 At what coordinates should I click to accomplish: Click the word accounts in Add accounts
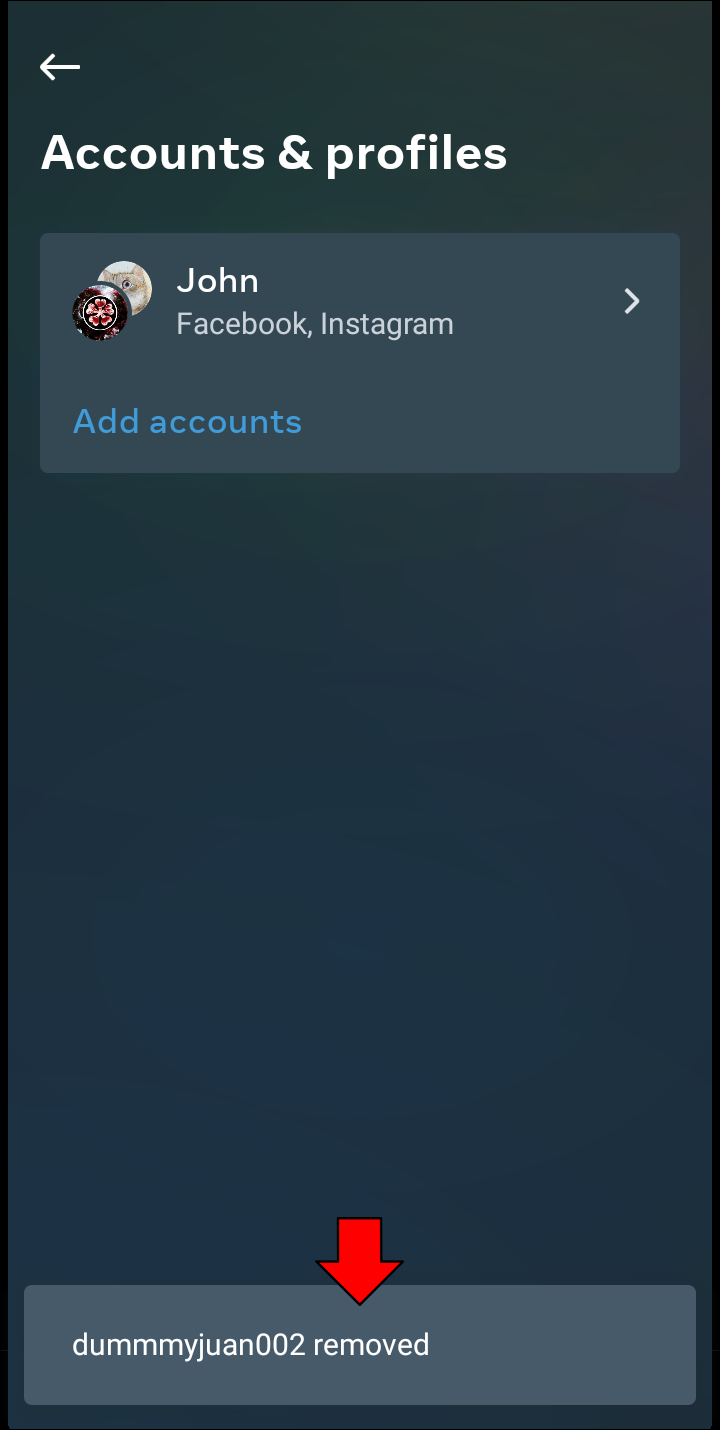pos(225,421)
